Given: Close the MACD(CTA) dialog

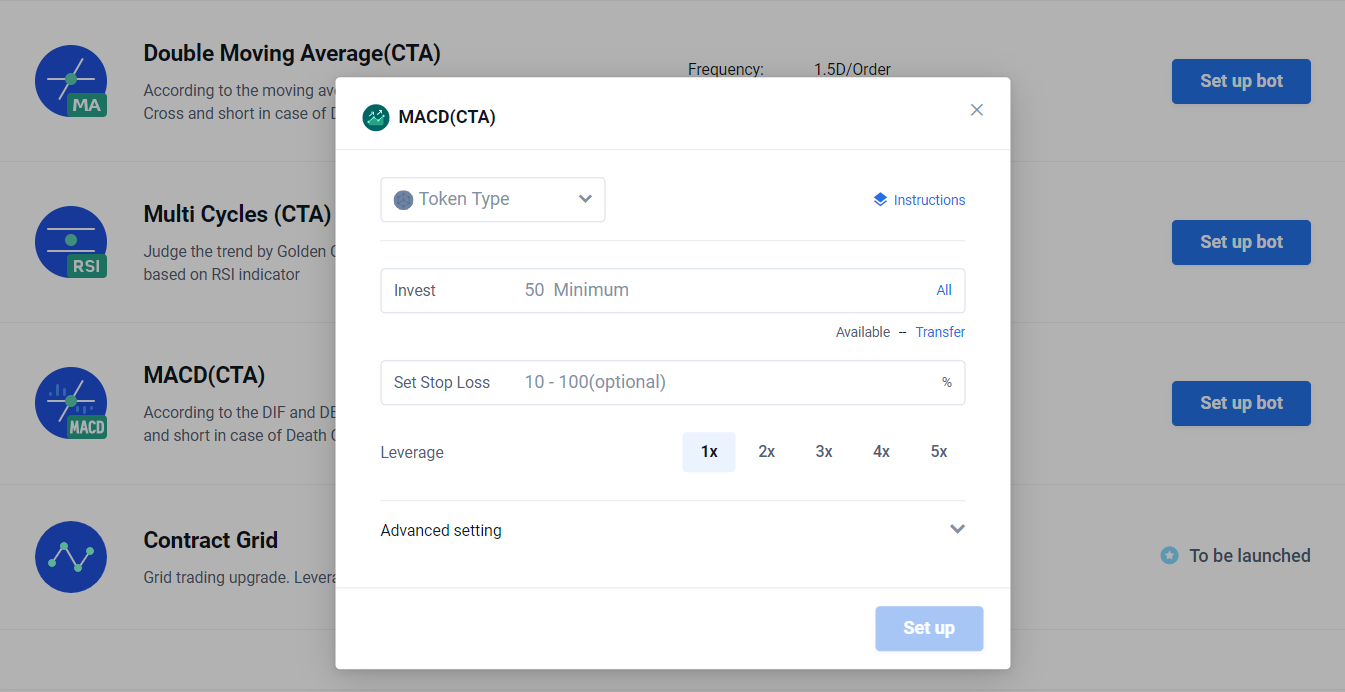Looking at the screenshot, I should point(977,110).
